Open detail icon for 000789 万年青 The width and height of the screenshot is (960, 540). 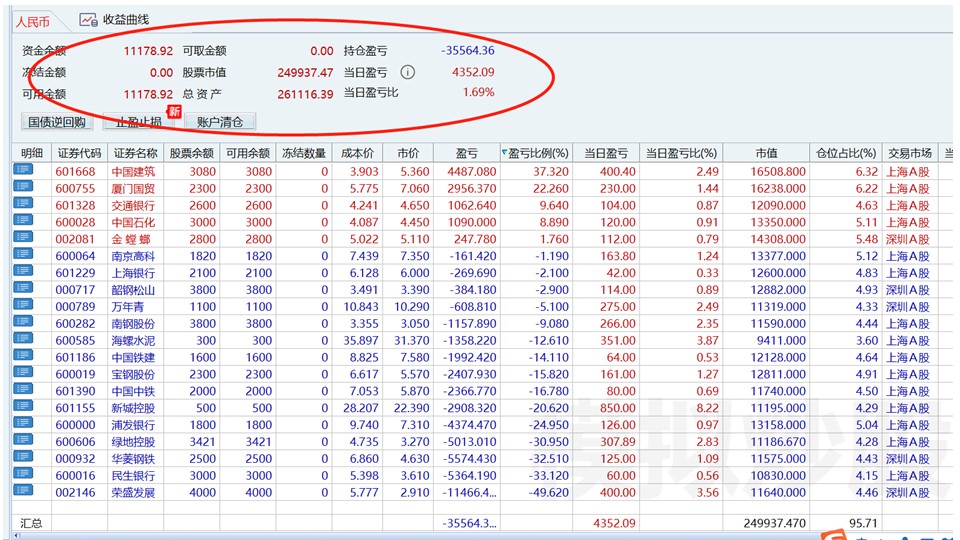[23, 304]
